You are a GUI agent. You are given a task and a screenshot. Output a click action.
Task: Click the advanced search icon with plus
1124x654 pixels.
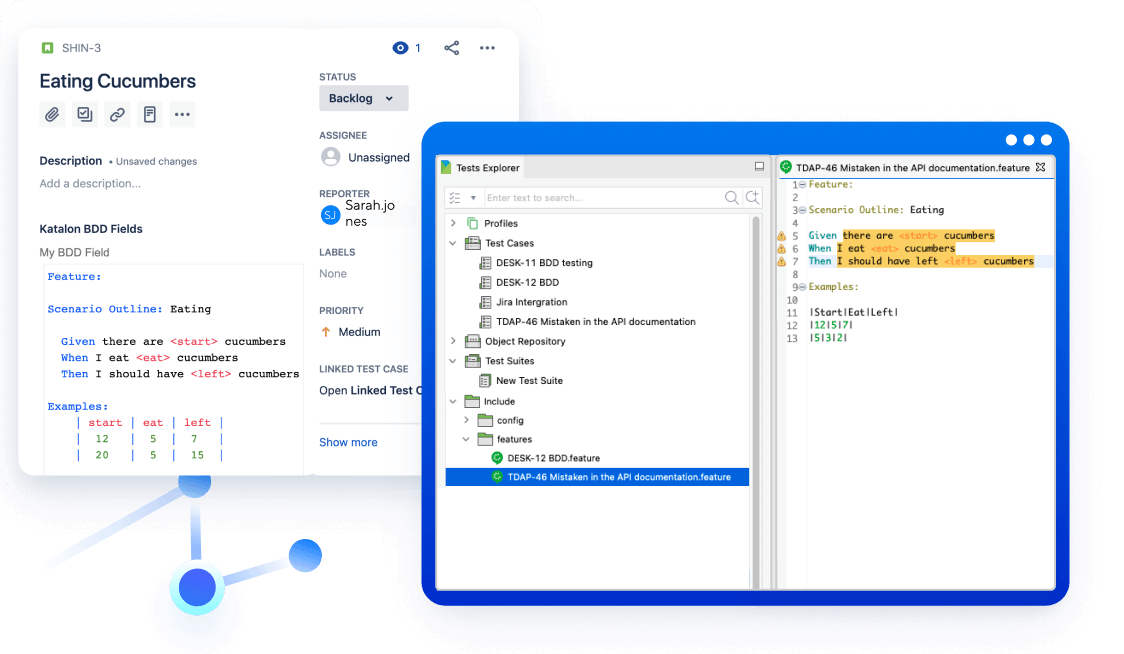click(x=753, y=198)
